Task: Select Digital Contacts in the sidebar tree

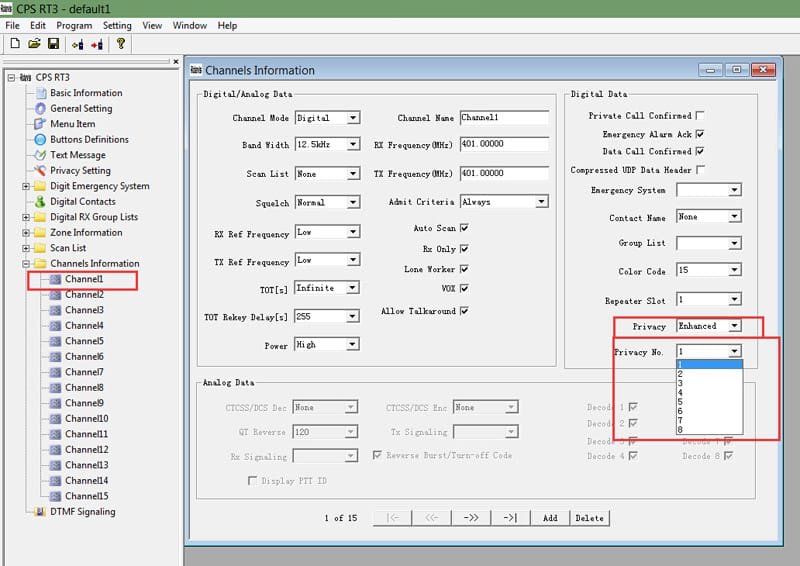Action: (x=83, y=202)
